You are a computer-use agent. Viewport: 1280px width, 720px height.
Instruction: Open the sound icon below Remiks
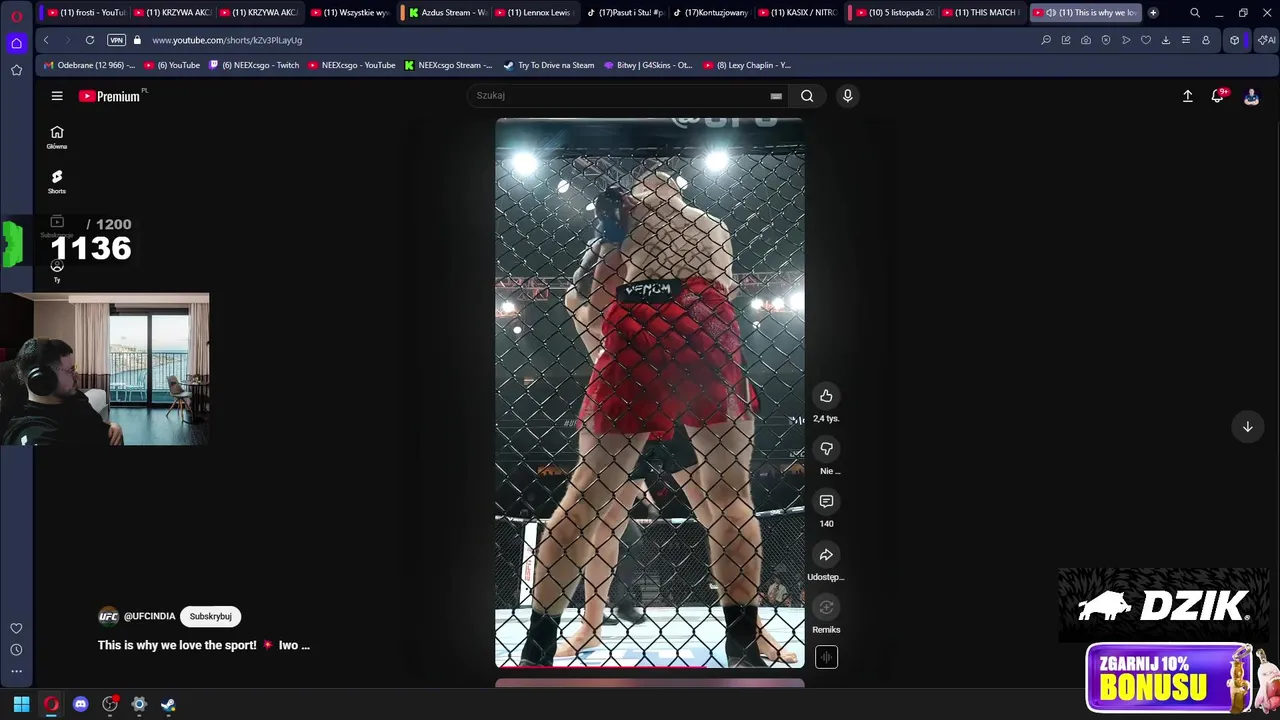click(826, 657)
